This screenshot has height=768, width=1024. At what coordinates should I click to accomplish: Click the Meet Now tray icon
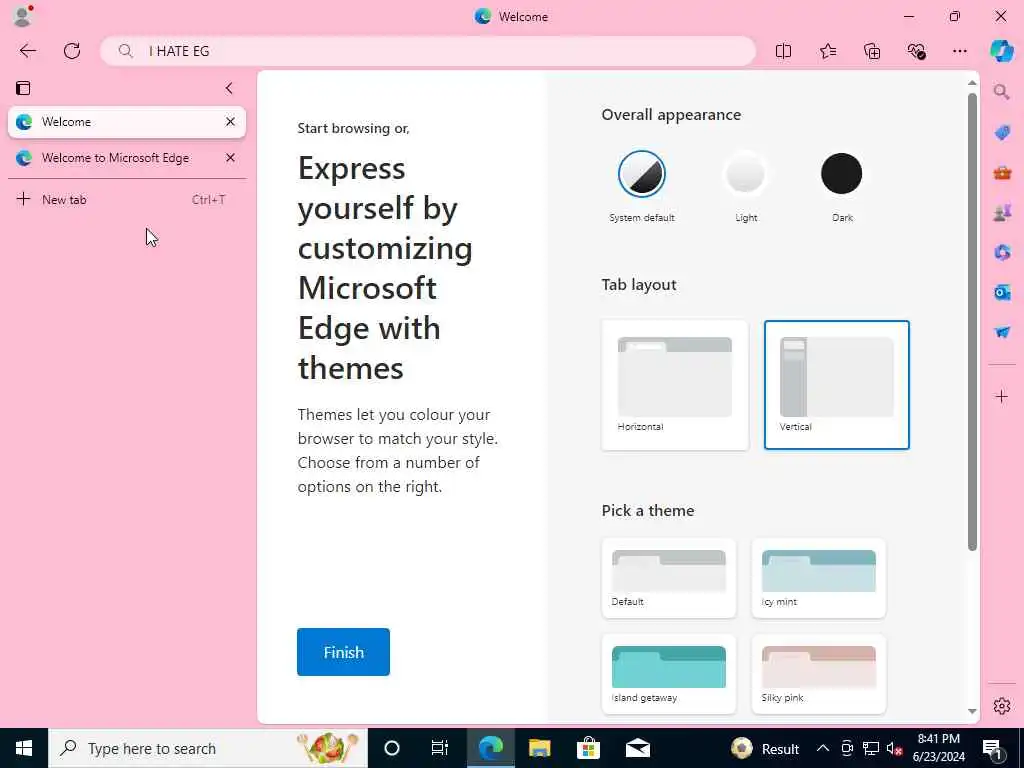coord(847,748)
